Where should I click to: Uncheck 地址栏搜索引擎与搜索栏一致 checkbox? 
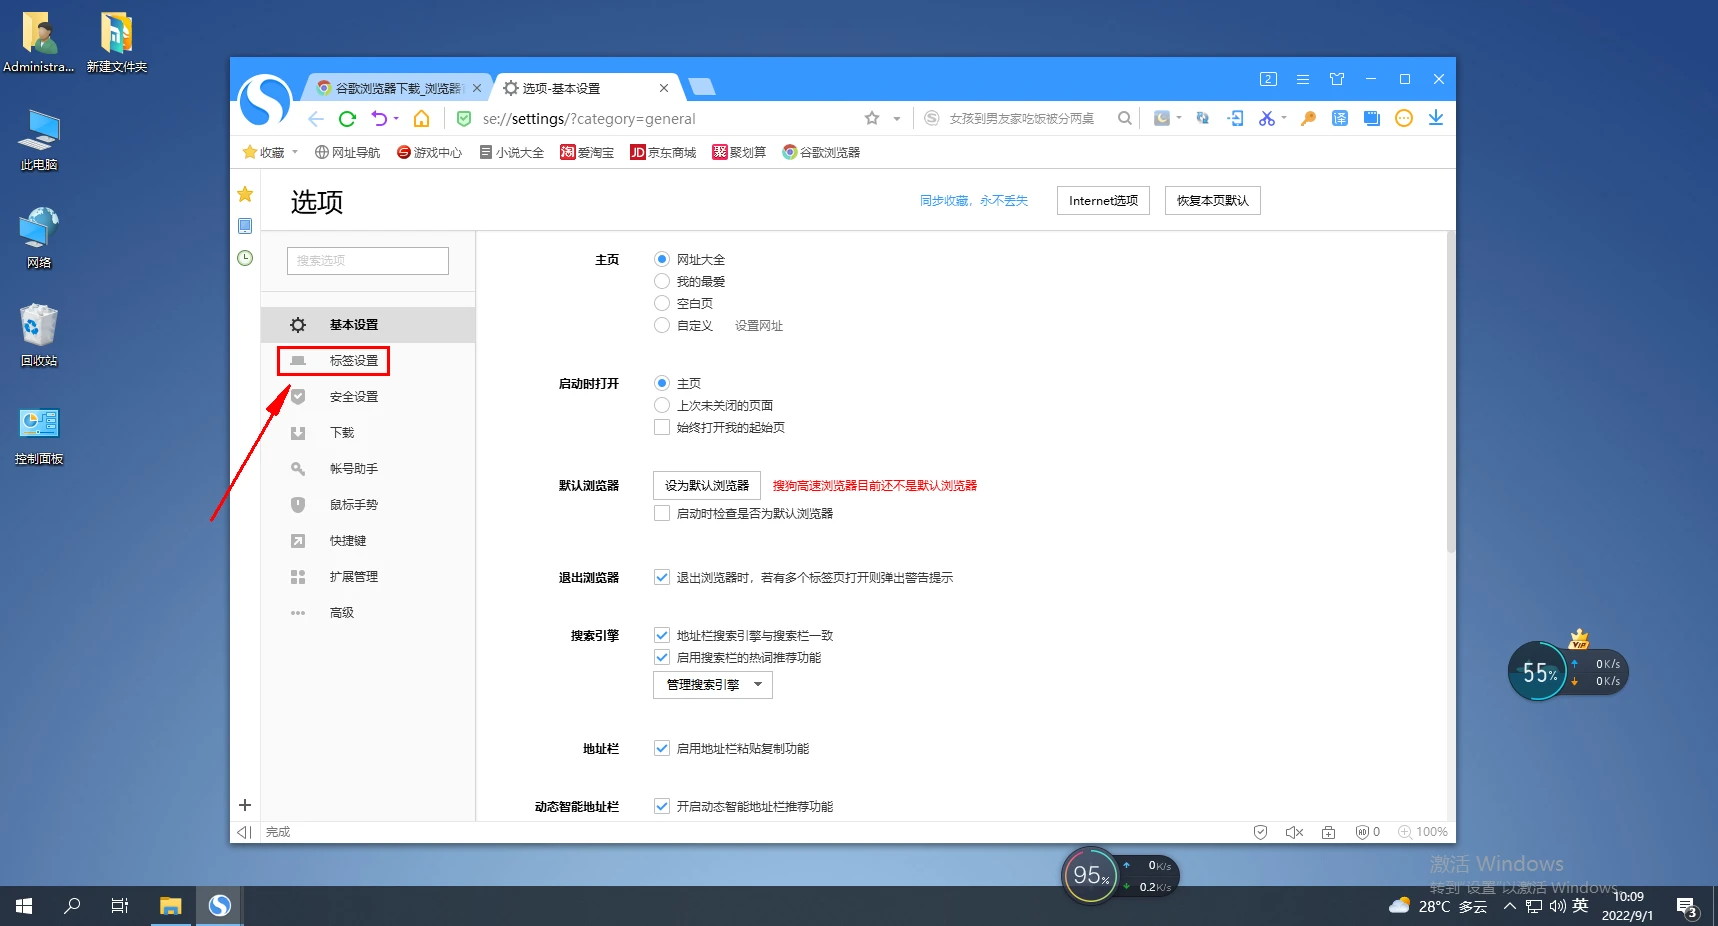click(x=662, y=635)
